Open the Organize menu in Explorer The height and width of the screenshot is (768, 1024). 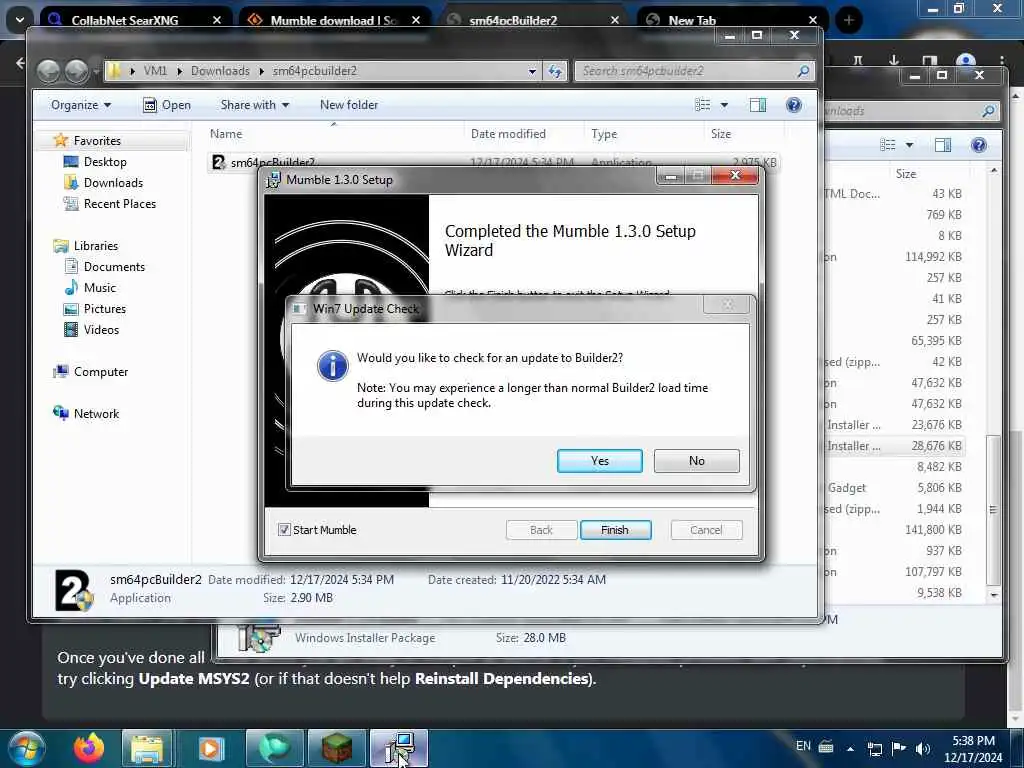pyautogui.click(x=81, y=104)
